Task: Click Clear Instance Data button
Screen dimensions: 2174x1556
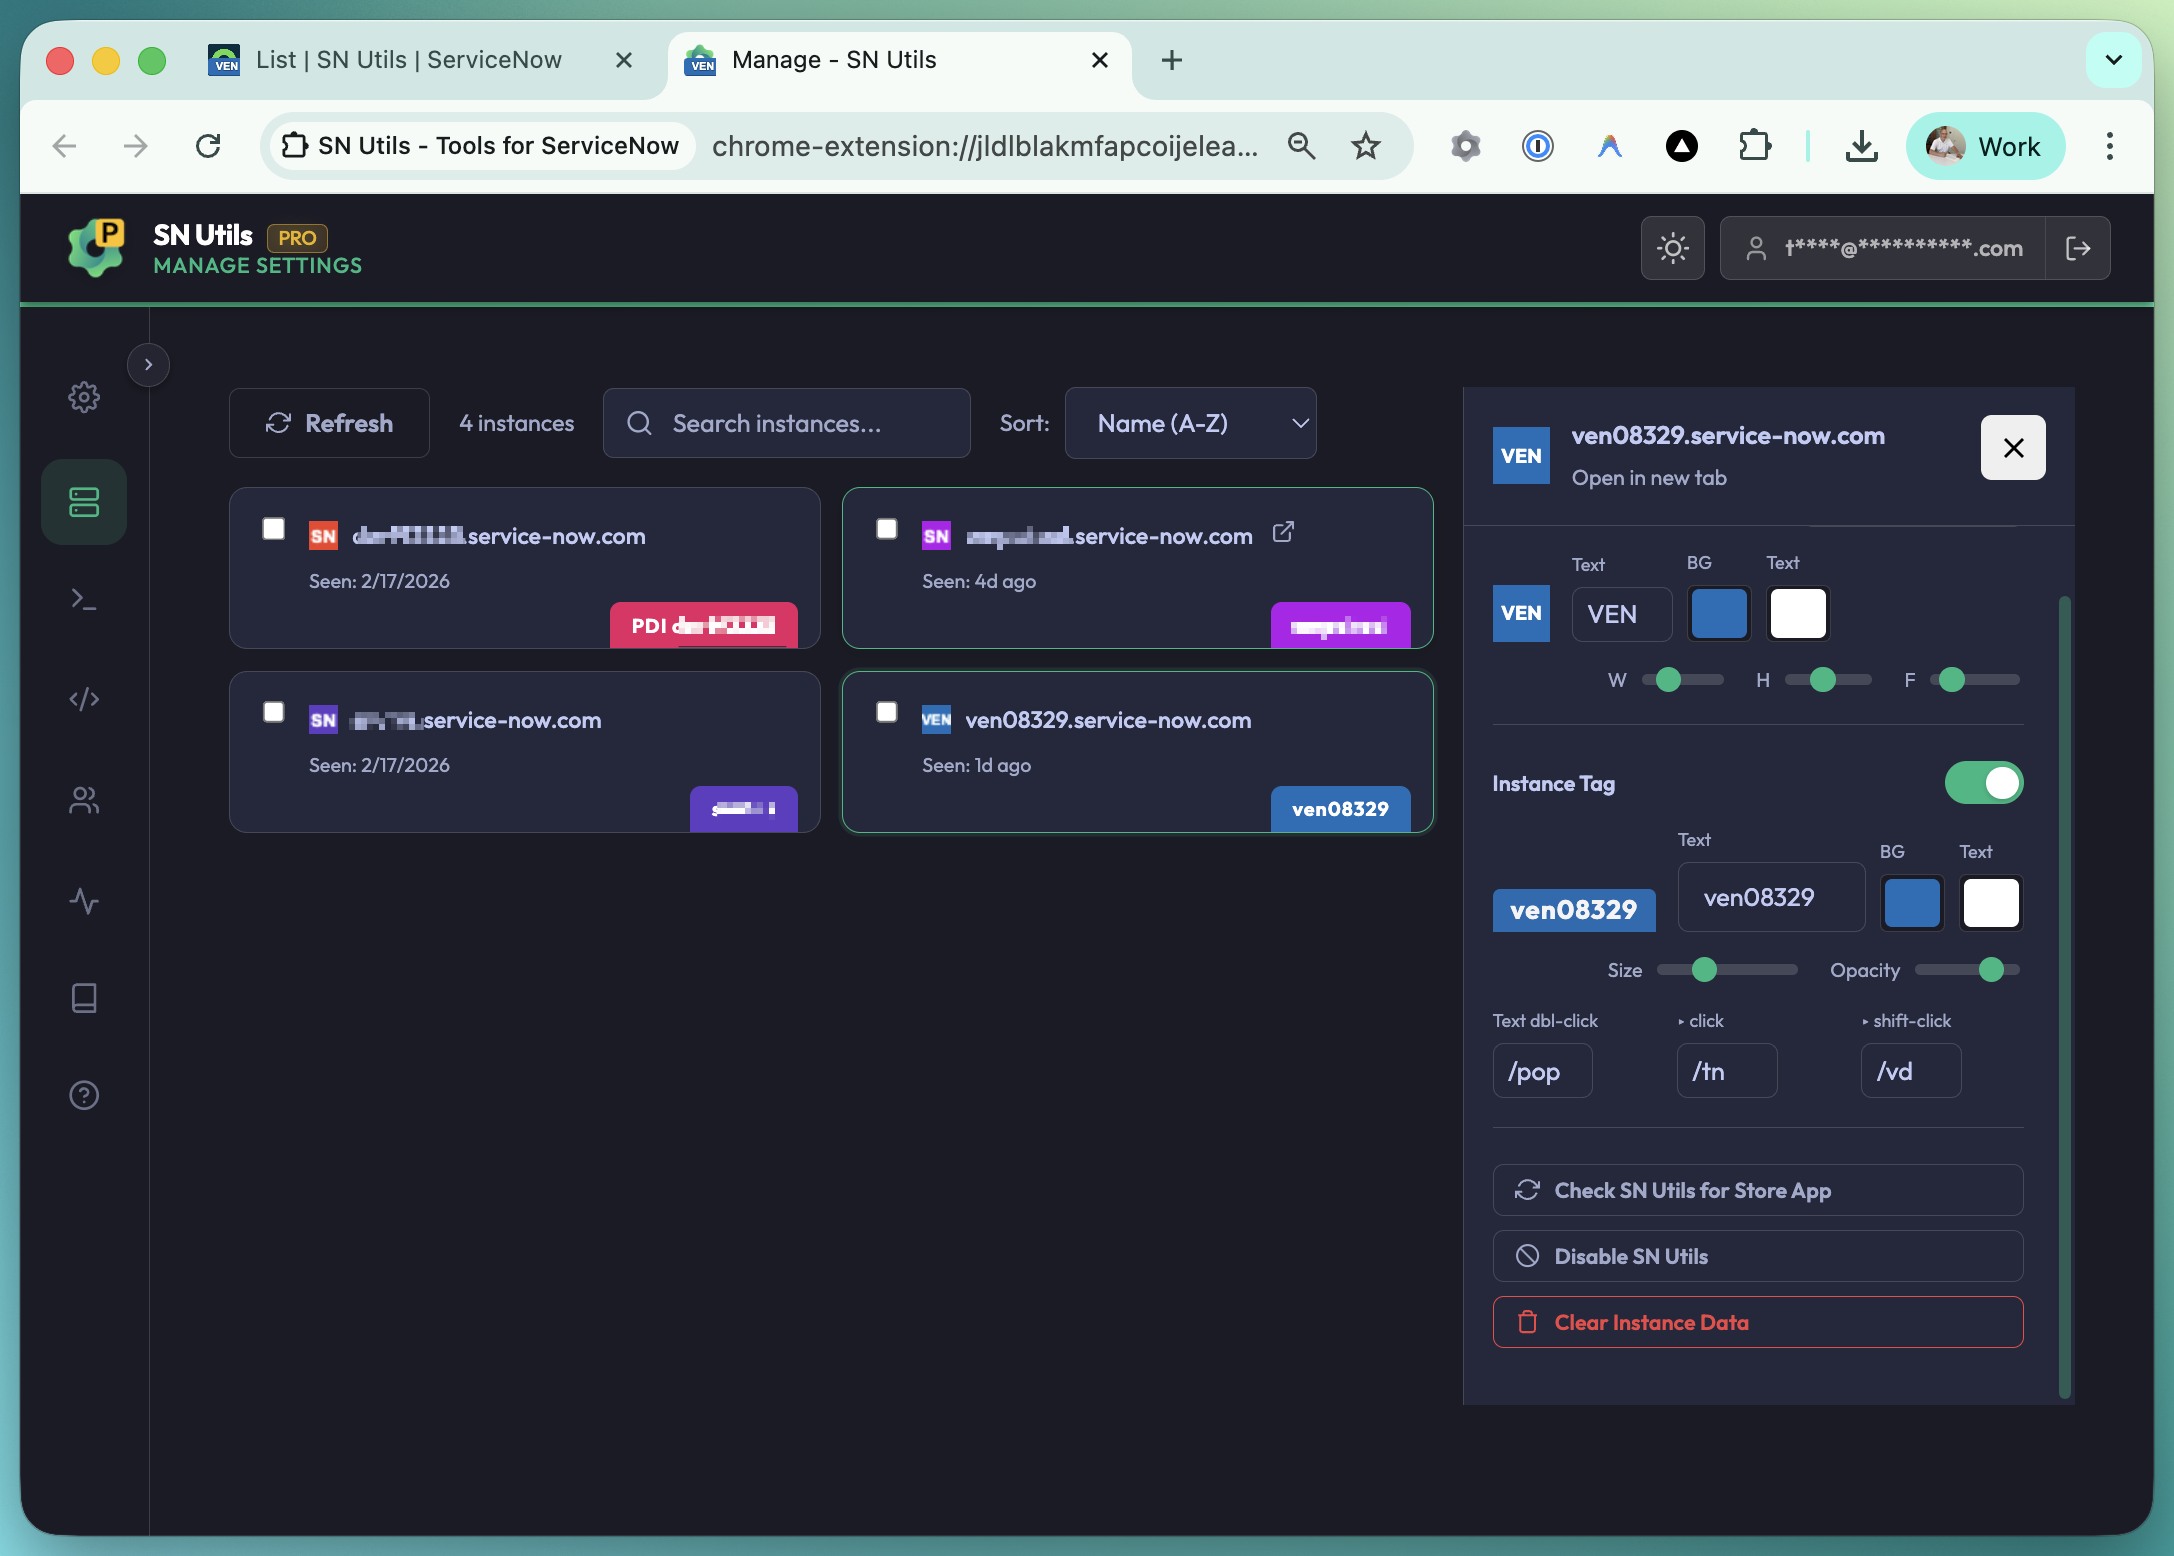Action: [1757, 1322]
